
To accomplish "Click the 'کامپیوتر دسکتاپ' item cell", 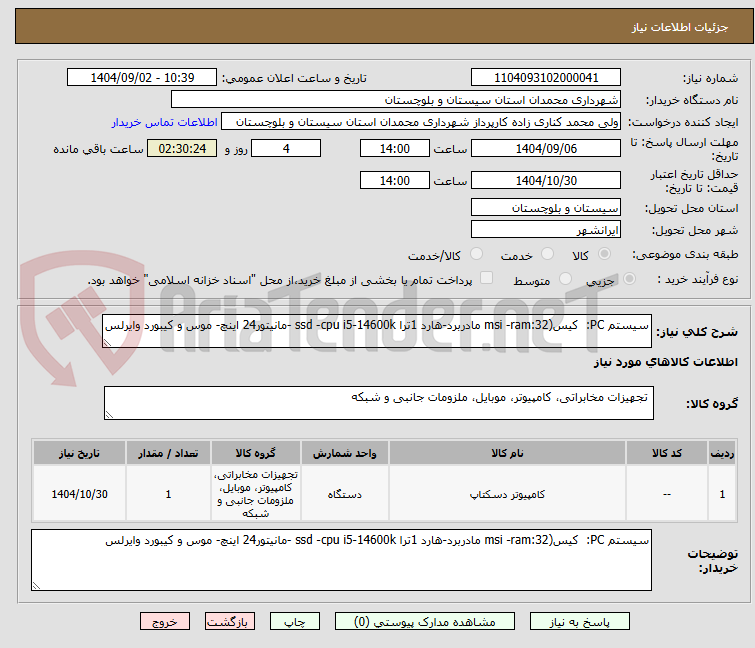I will pyautogui.click(x=507, y=494).
